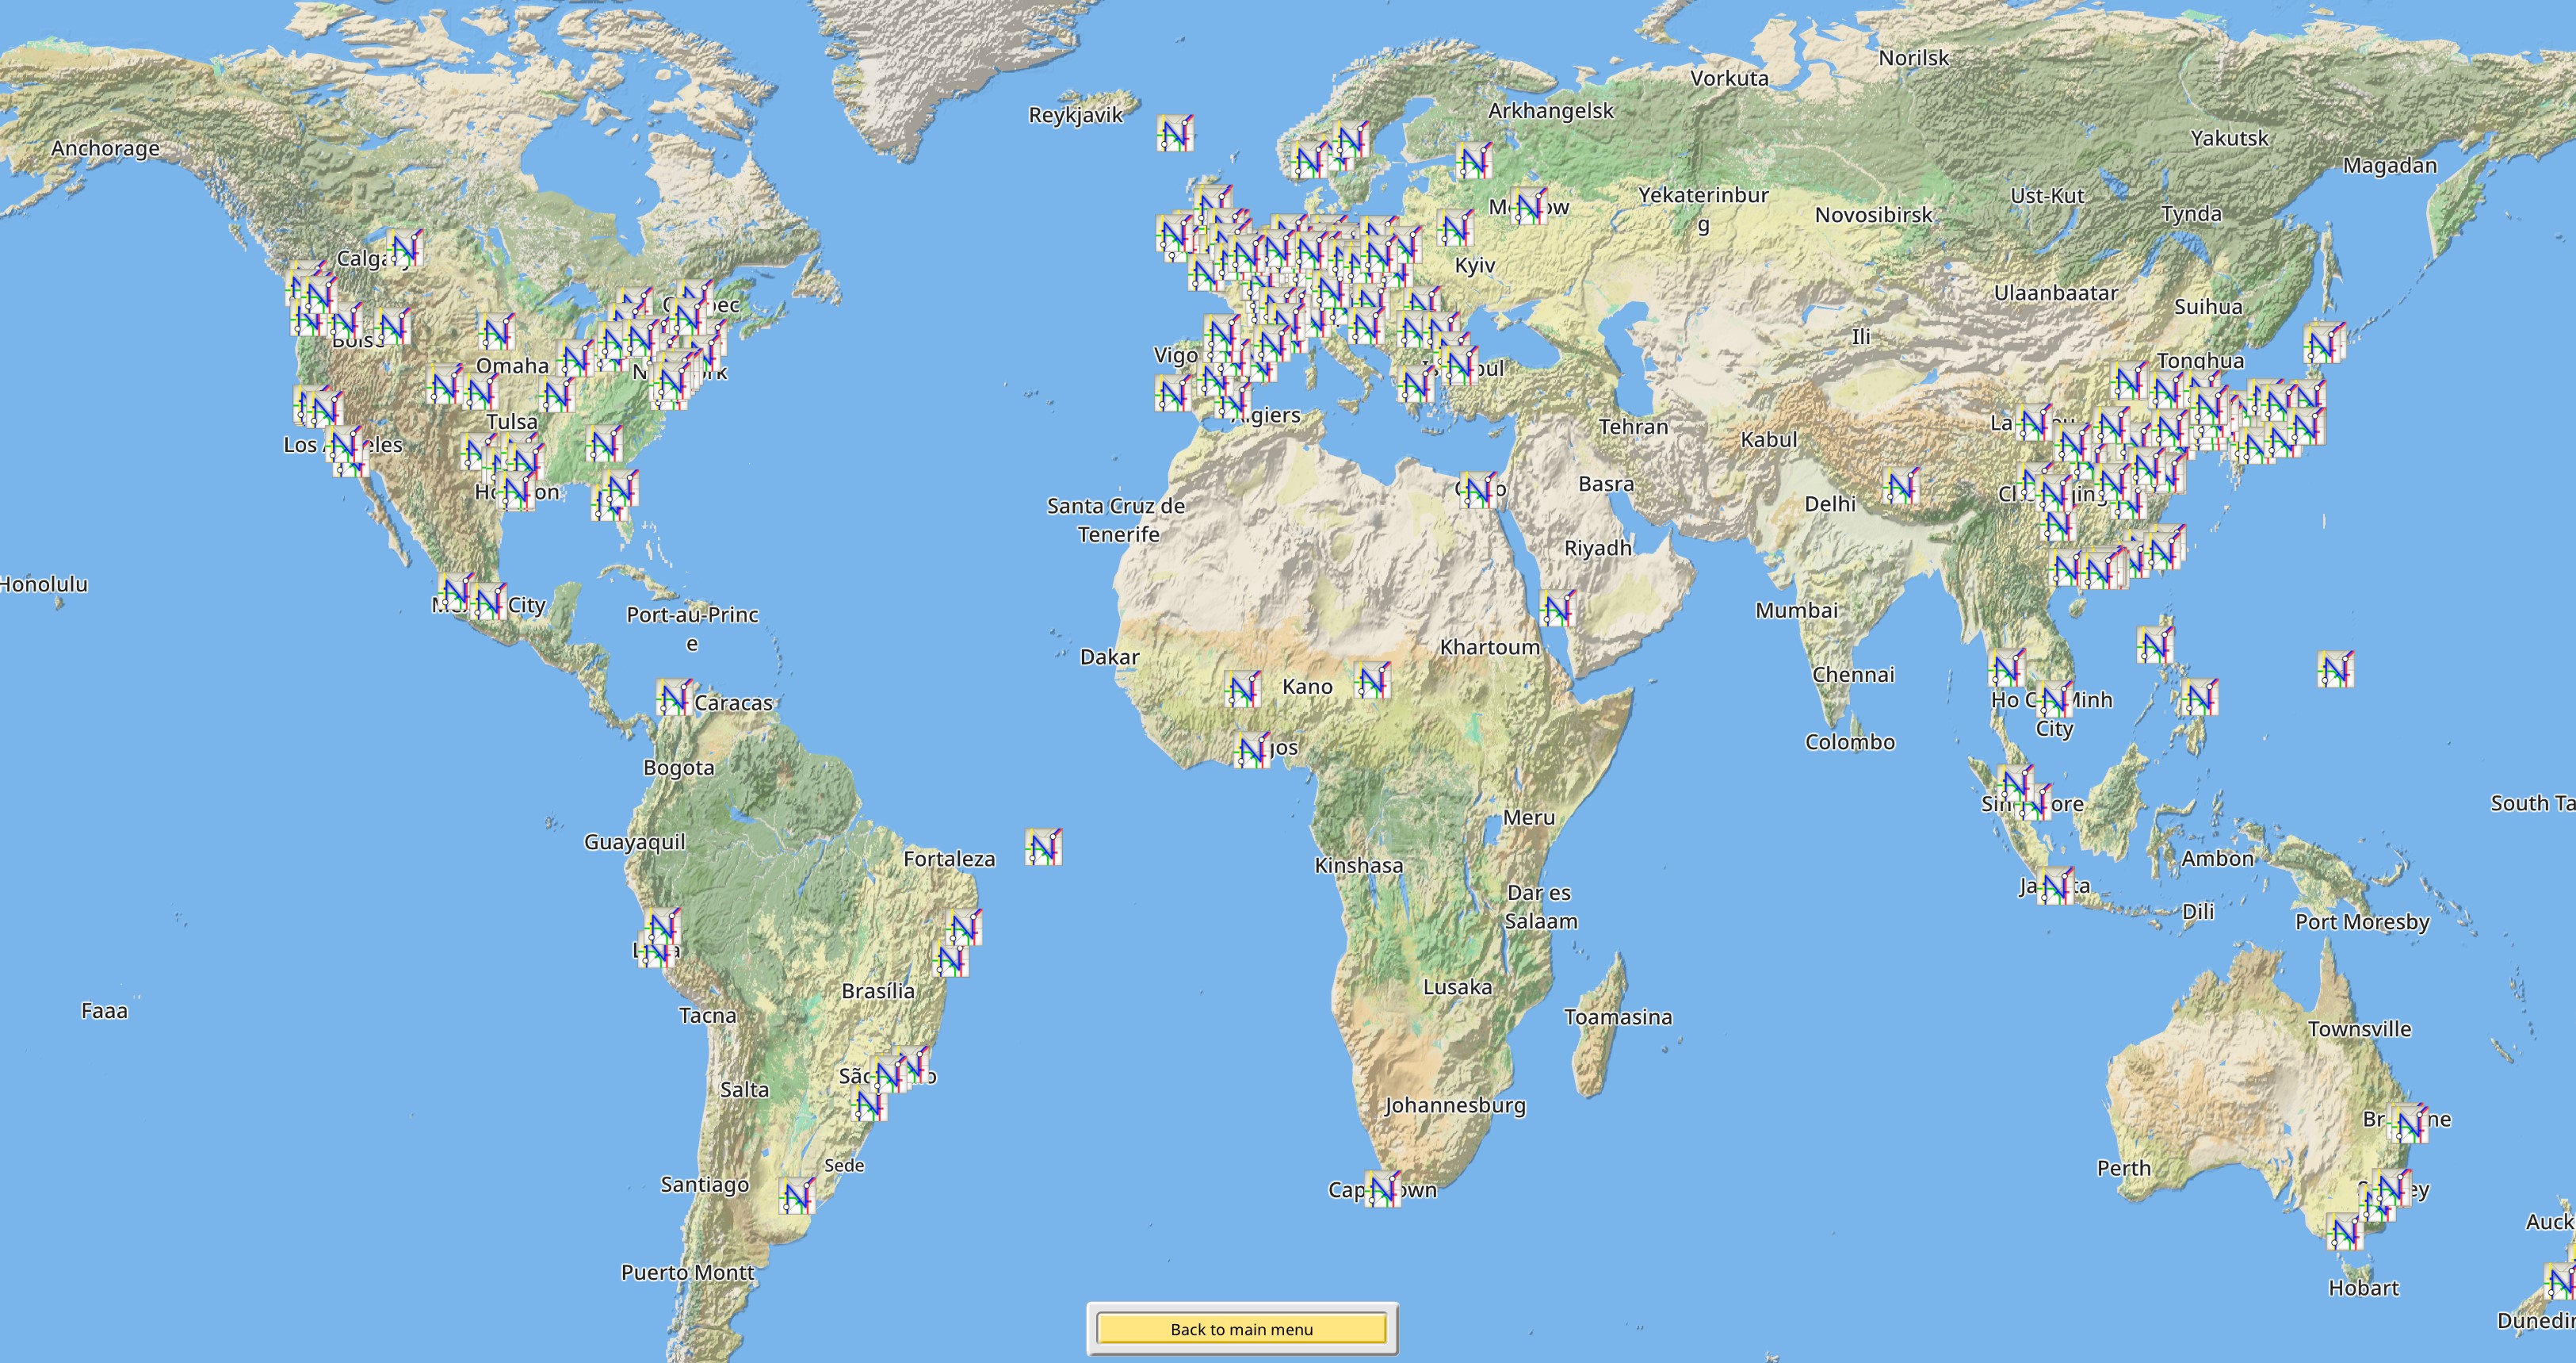Click the Dakar city label
This screenshot has height=1363, width=2576.
click(x=1110, y=657)
